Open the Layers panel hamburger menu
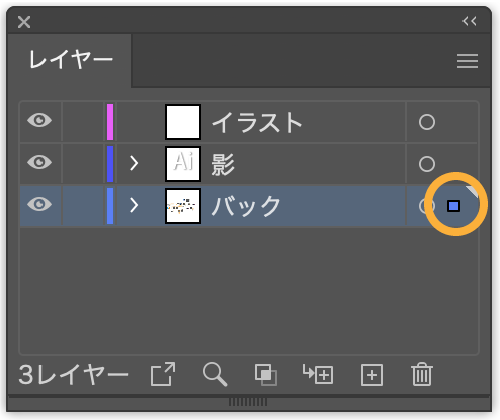Image resolution: width=500 pixels, height=420 pixels. (467, 61)
